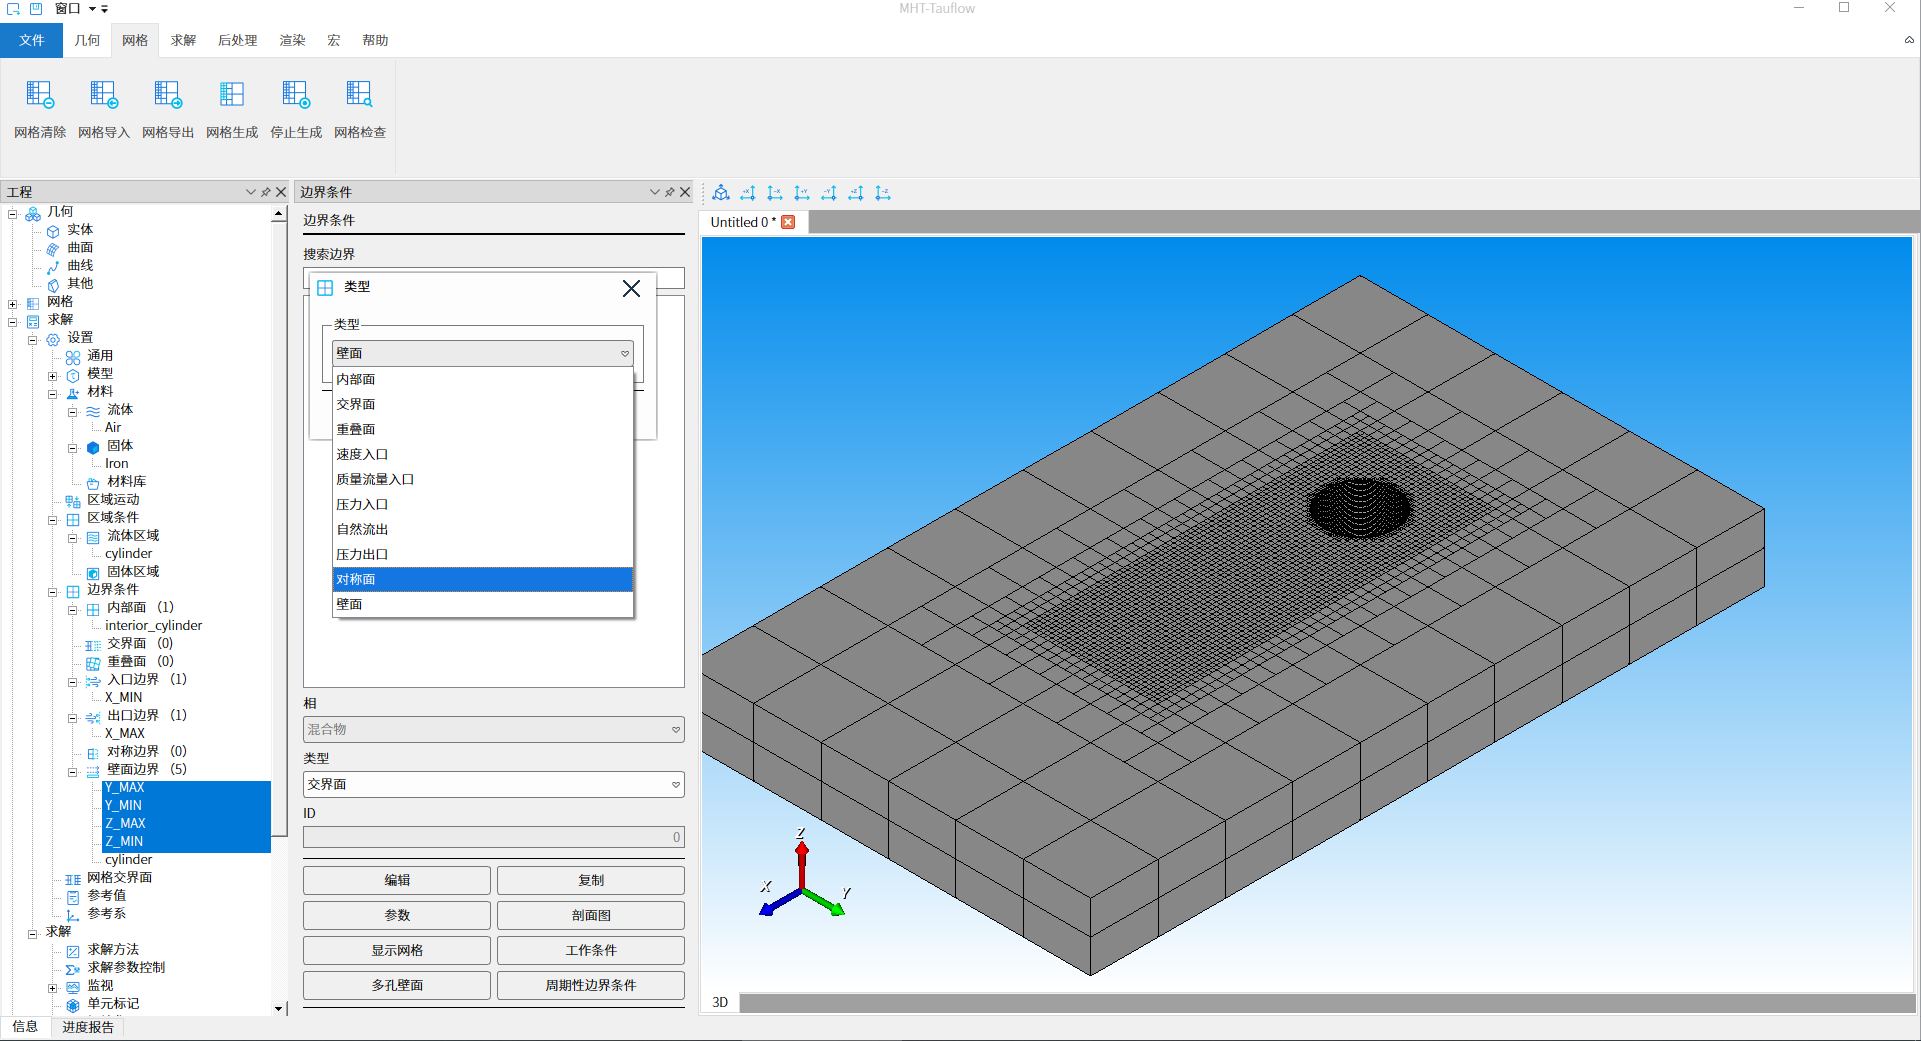The image size is (1921, 1041).
Task: Open the 文件 menu
Action: [x=31, y=40]
